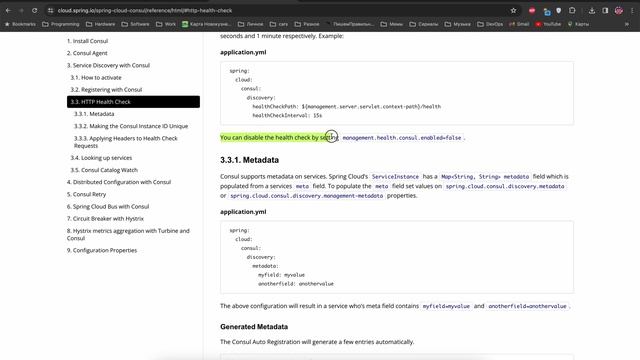The image size is (640, 360).
Task: Open the green map bookmark (Карта)
Action: point(206,24)
